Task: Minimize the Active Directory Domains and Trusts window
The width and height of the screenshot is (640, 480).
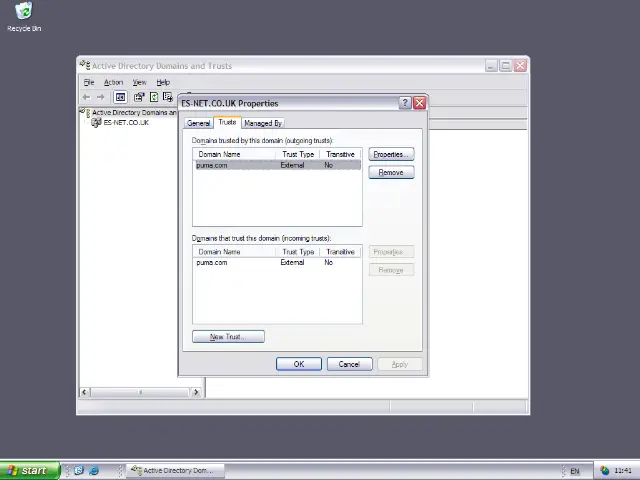Action: [x=491, y=66]
